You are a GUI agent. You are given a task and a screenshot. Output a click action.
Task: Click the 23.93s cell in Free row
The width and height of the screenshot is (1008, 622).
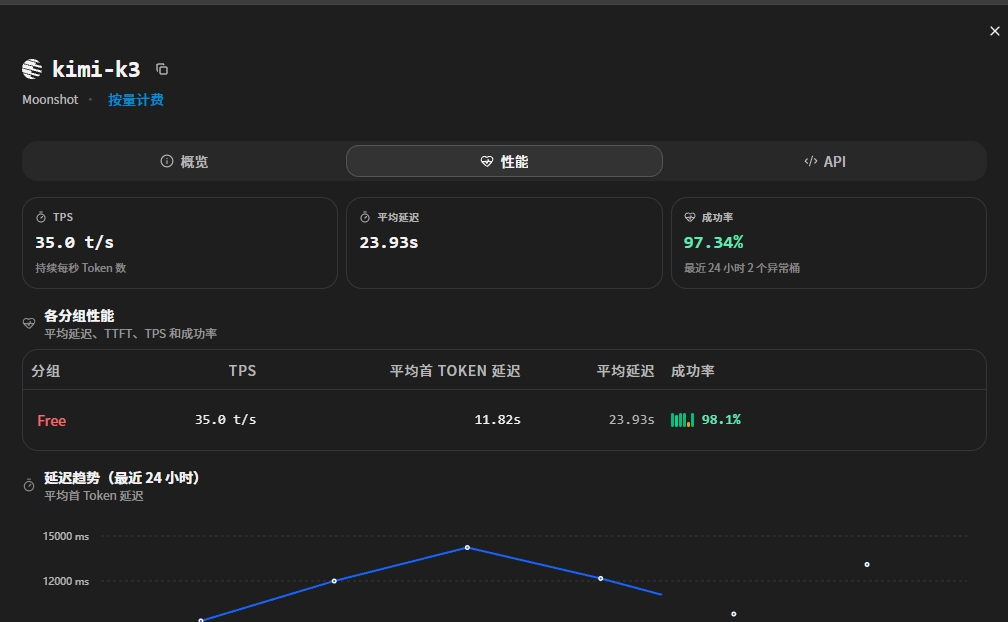tap(631, 420)
